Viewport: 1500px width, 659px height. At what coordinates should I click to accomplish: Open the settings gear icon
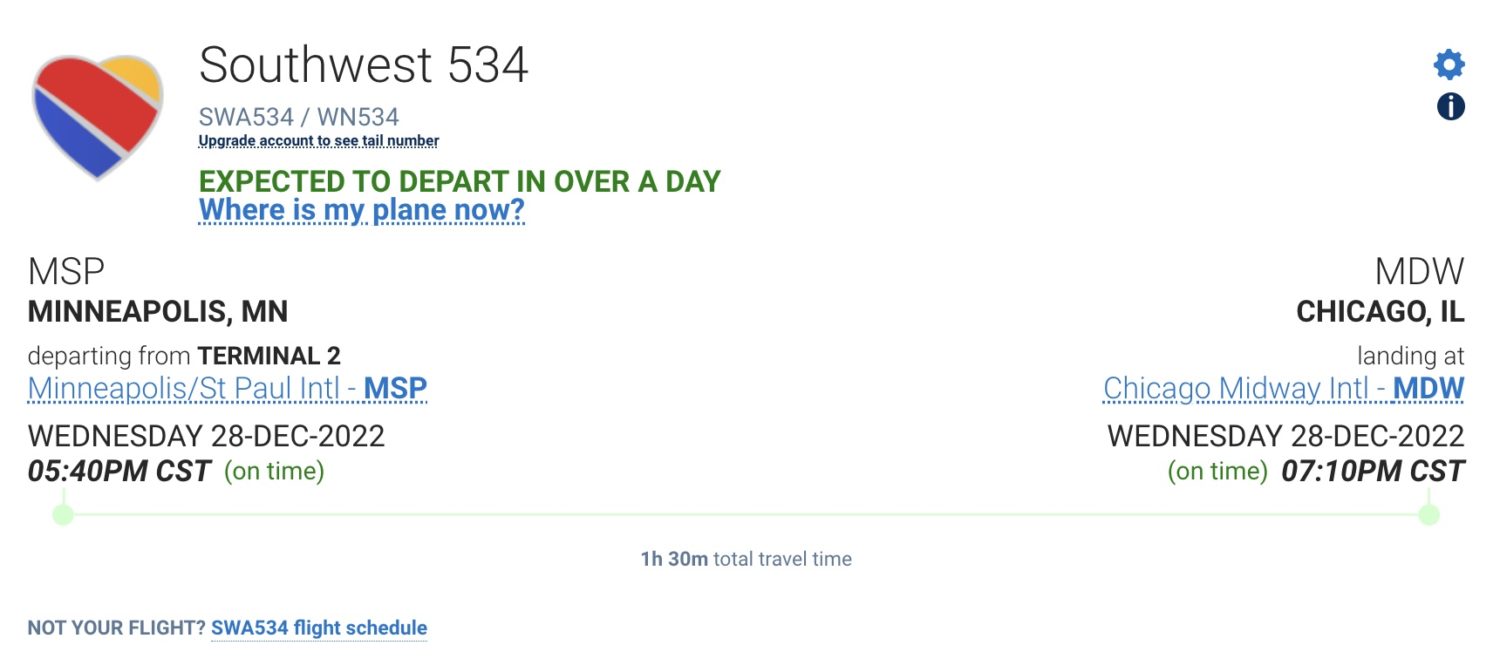1449,65
